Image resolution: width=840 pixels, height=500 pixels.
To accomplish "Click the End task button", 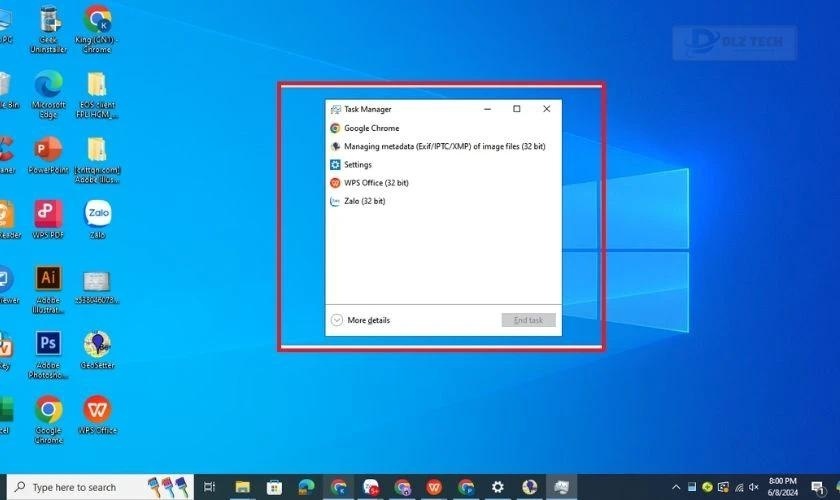I will (x=528, y=320).
